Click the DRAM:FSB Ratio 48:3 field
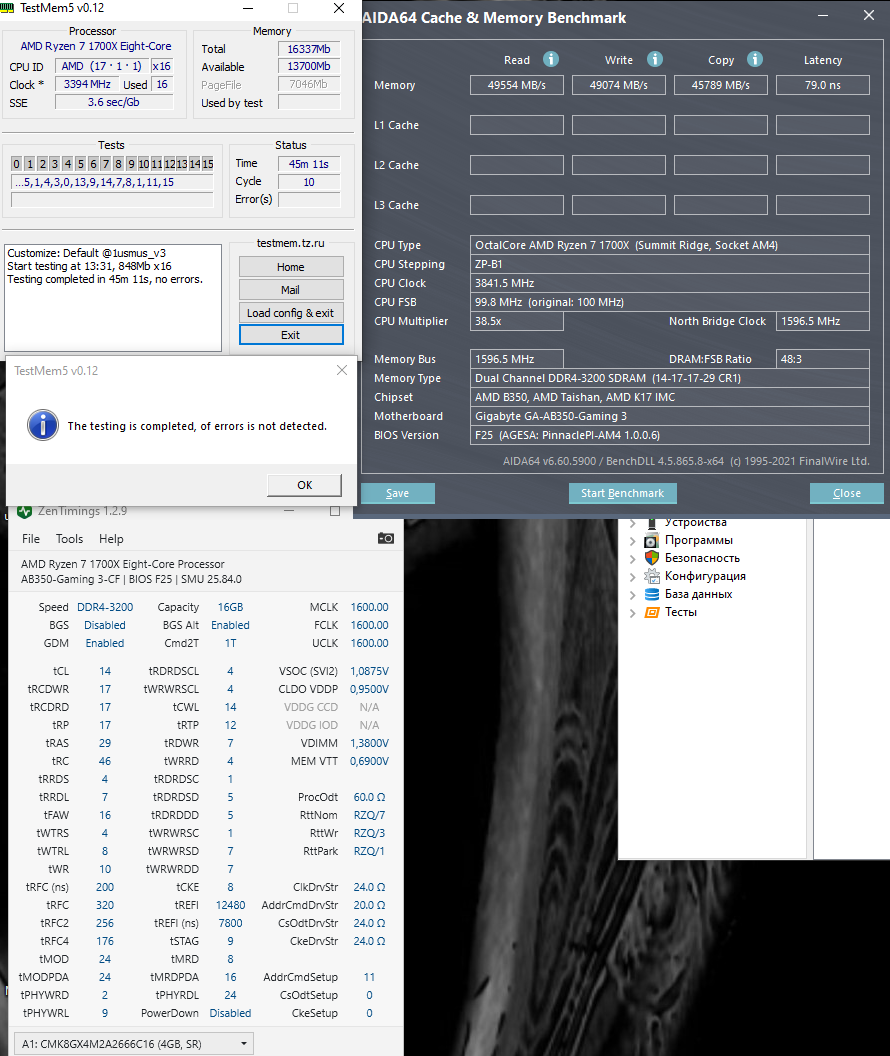This screenshot has height=1056, width=890. (823, 359)
